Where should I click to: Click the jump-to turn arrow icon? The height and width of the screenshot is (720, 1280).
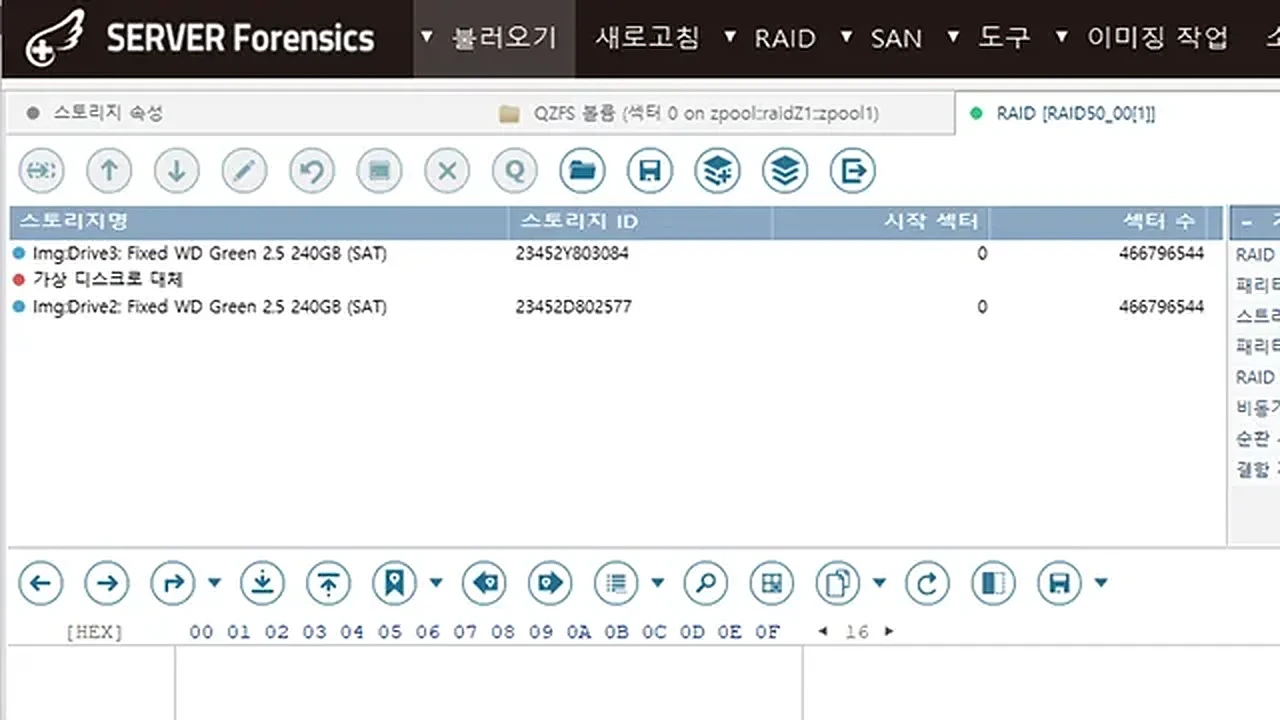[173, 583]
